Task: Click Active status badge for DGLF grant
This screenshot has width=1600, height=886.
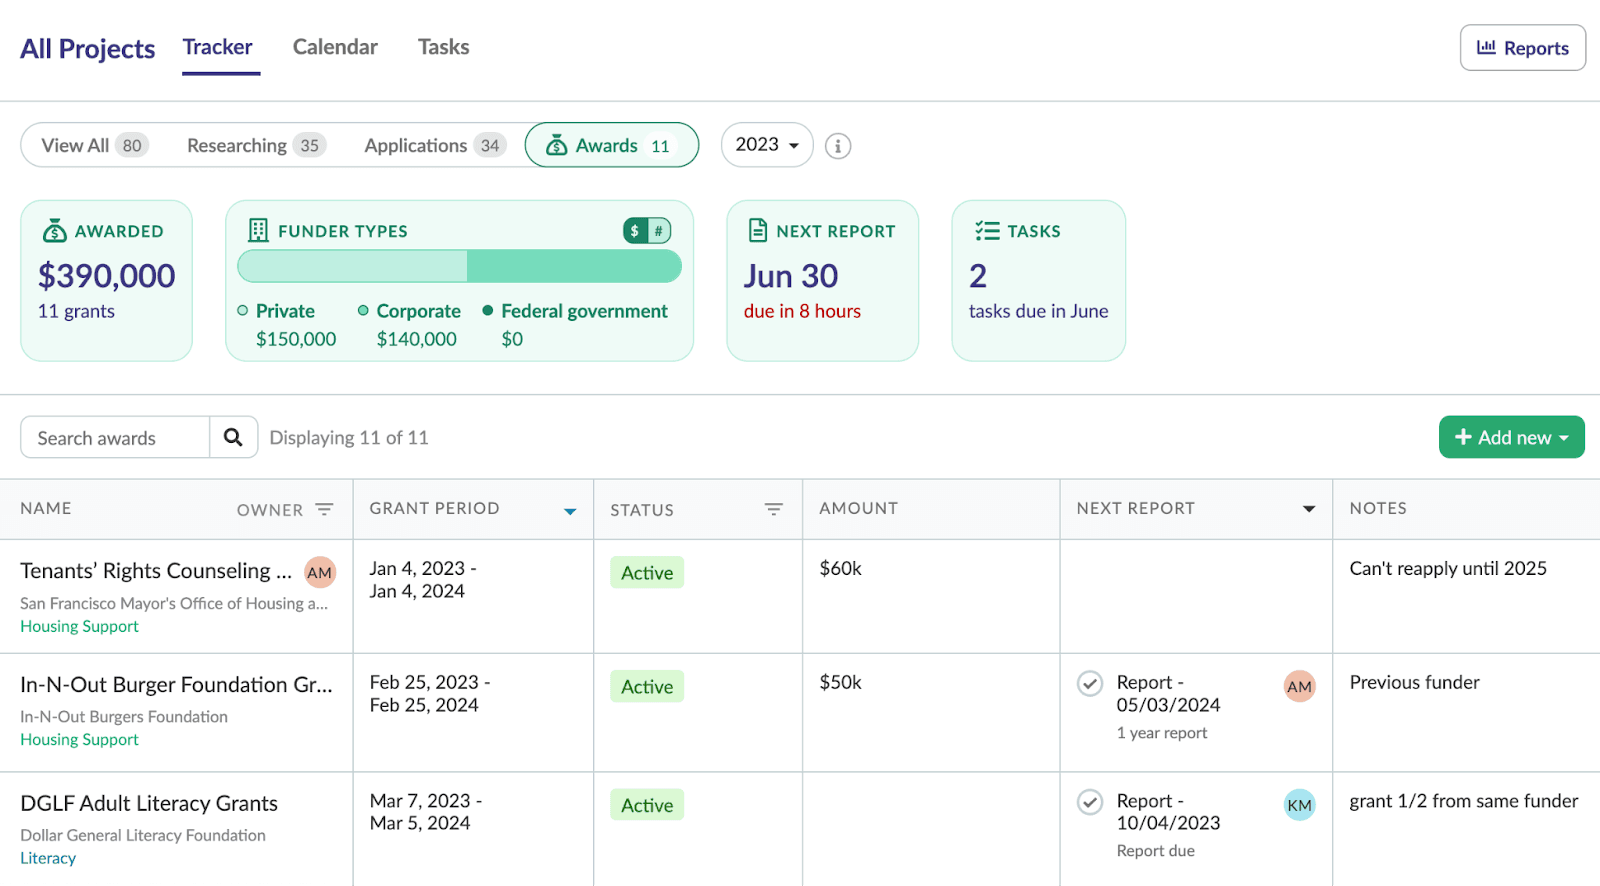Action: (647, 805)
